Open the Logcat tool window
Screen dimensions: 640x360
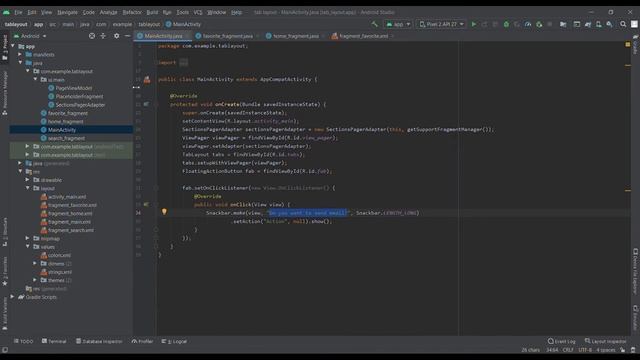coord(174,341)
